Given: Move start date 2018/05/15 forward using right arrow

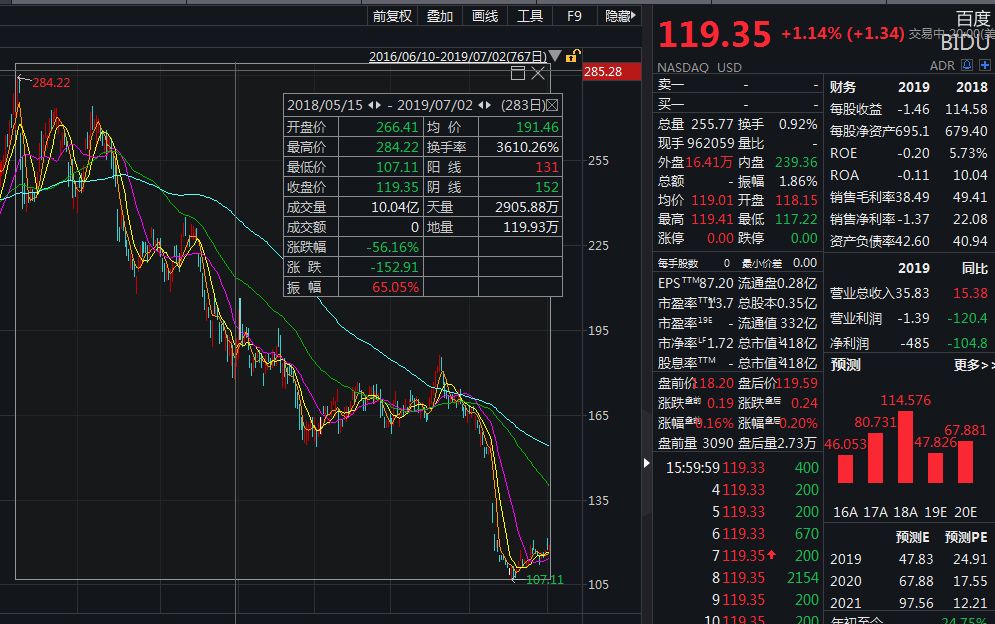Looking at the screenshot, I should (378, 105).
